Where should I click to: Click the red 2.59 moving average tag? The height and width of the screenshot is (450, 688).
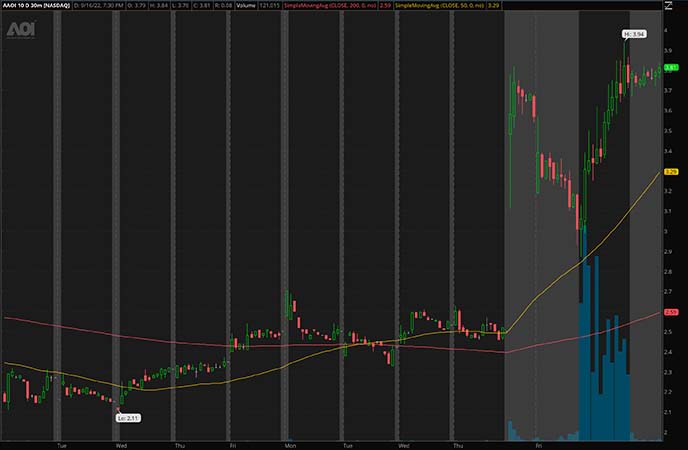click(x=671, y=312)
